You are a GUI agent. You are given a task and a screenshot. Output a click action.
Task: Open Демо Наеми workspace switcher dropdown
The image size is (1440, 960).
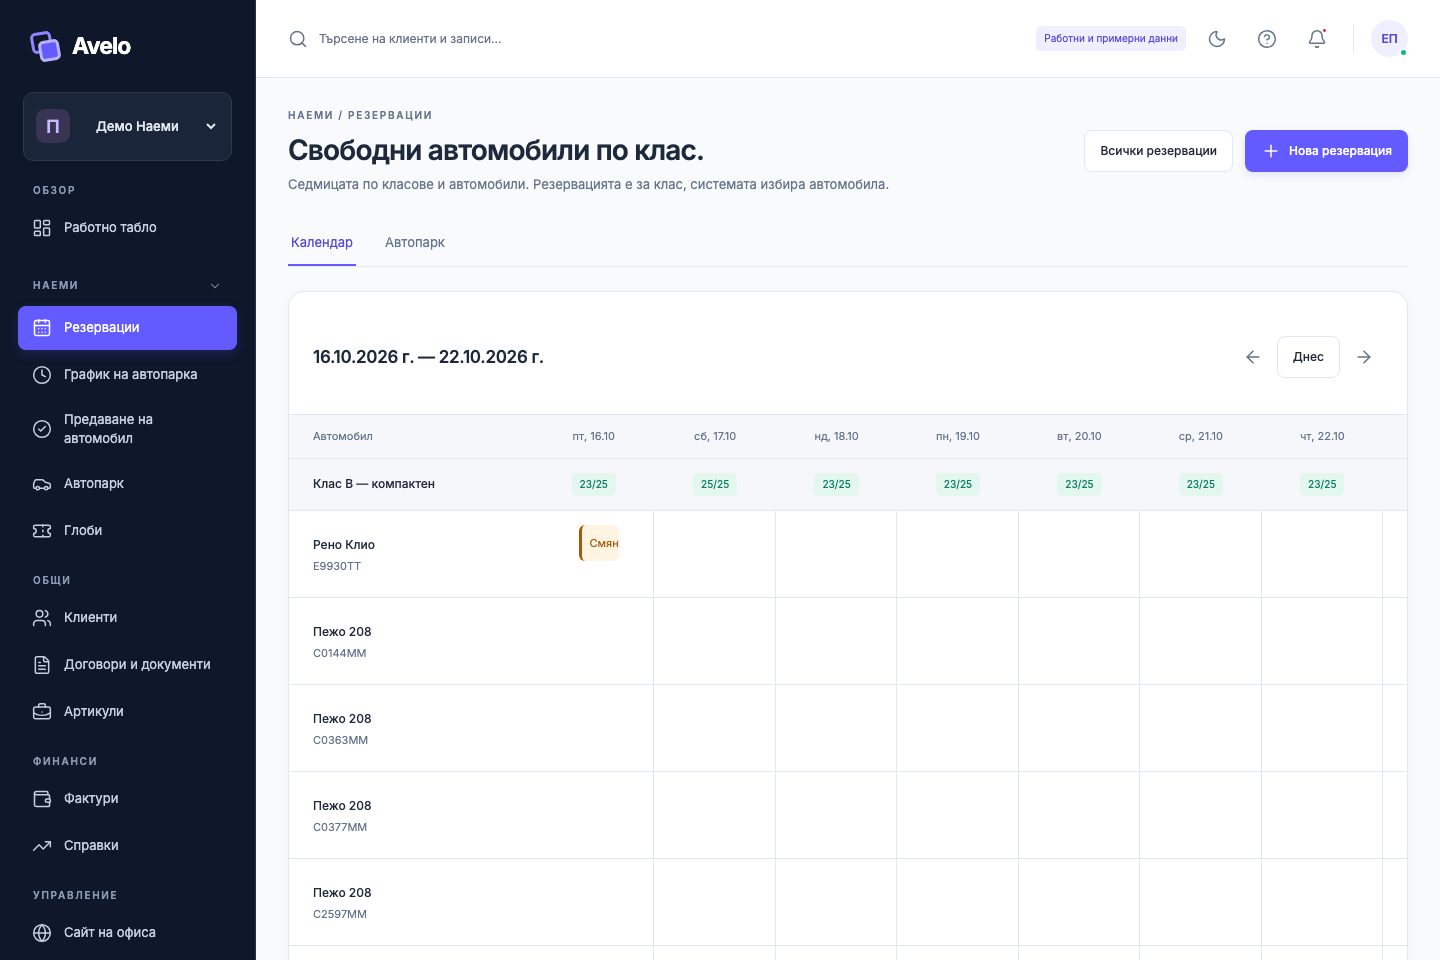point(127,126)
